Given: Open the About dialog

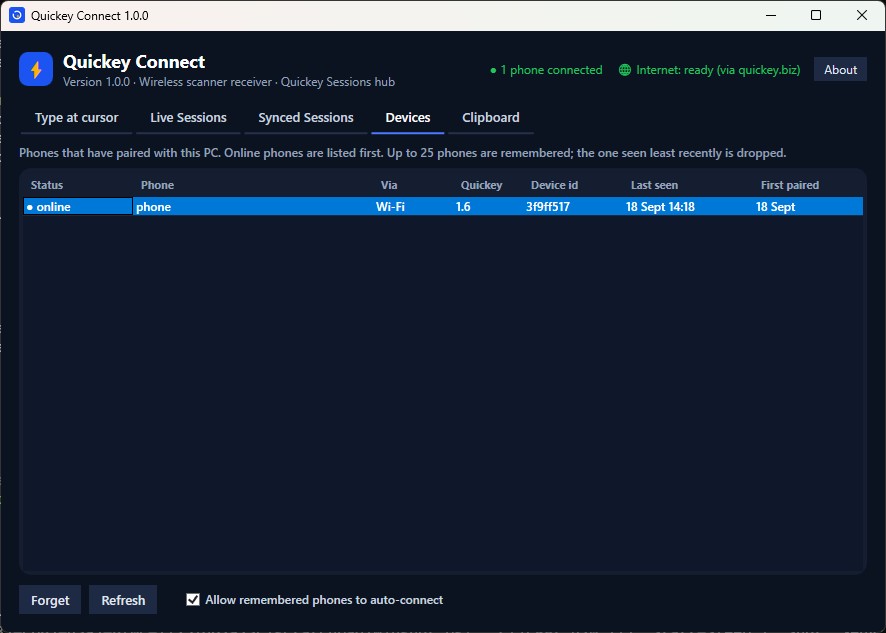Looking at the screenshot, I should [x=840, y=70].
